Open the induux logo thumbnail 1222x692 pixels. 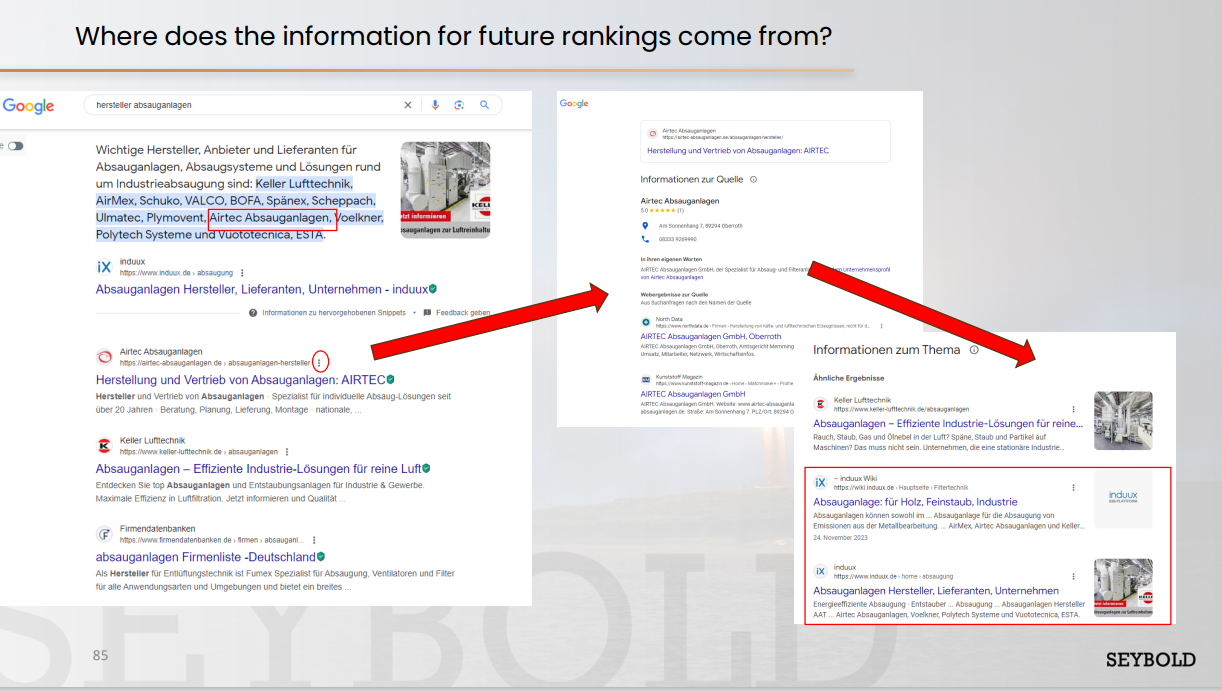pyautogui.click(x=1123, y=499)
